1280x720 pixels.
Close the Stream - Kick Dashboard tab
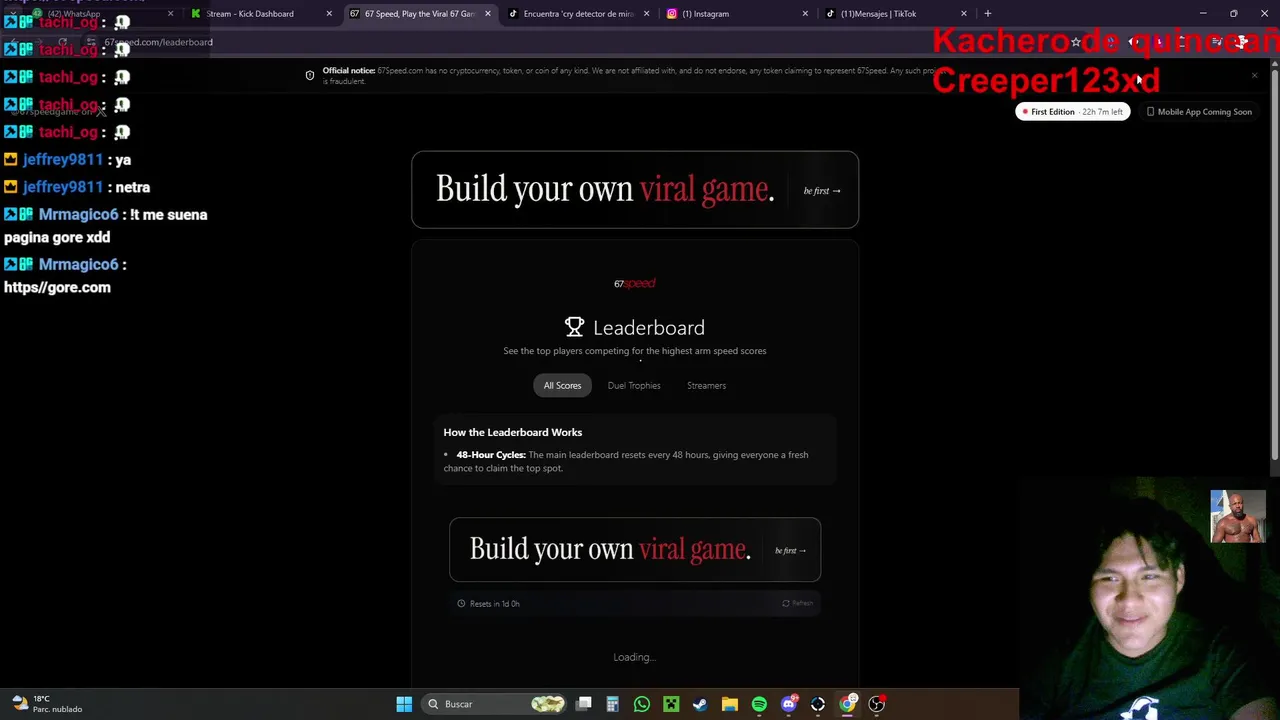tap(329, 14)
